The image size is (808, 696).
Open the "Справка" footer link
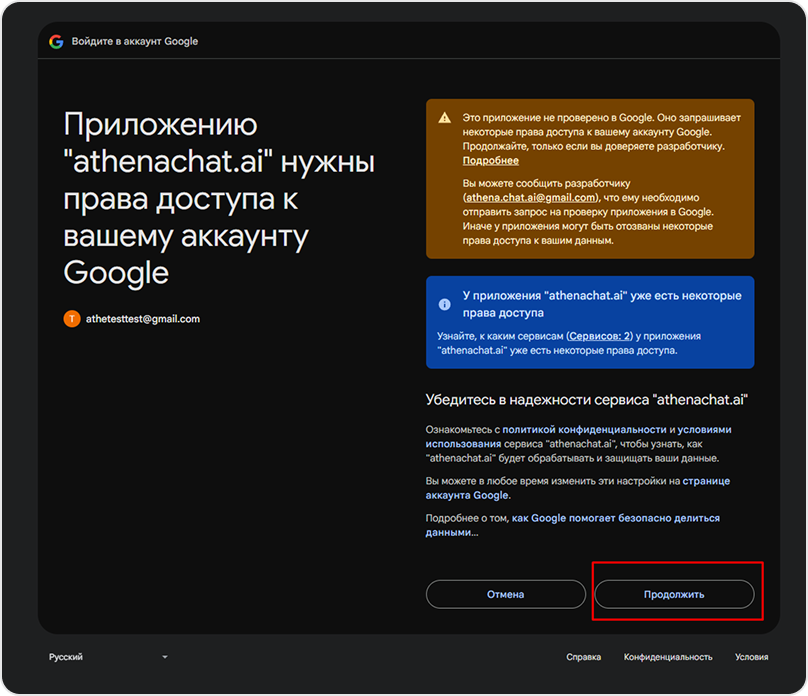pos(583,657)
